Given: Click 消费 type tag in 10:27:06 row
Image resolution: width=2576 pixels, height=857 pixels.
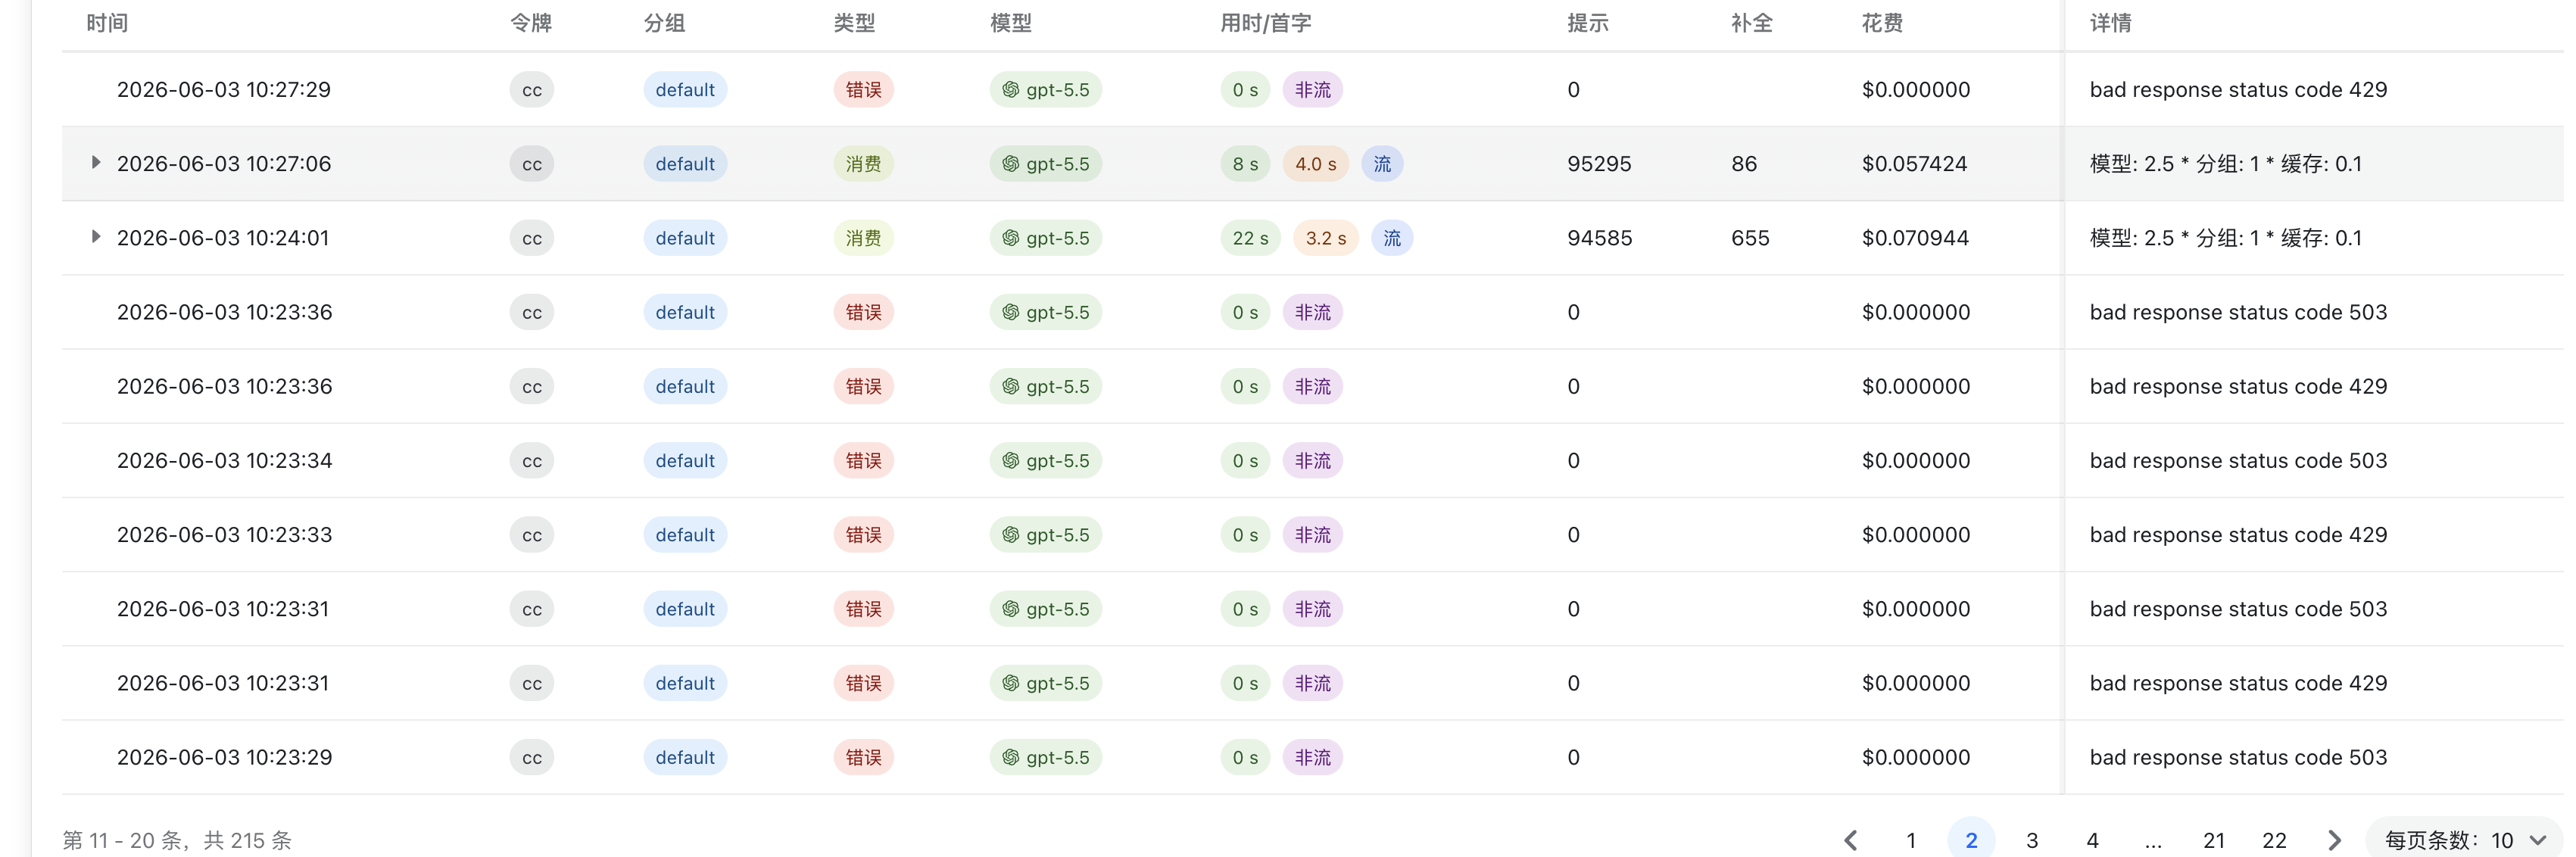Looking at the screenshot, I should (864, 164).
